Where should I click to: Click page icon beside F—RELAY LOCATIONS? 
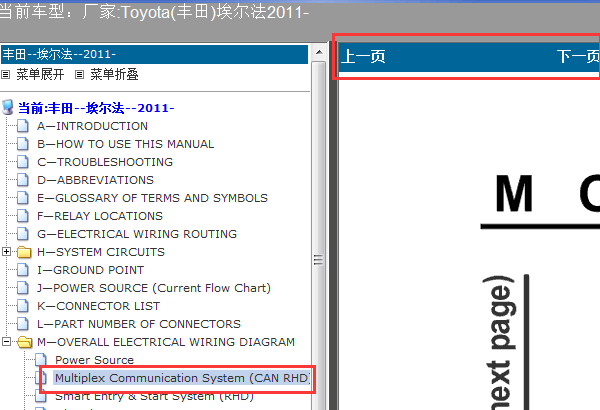tap(23, 216)
